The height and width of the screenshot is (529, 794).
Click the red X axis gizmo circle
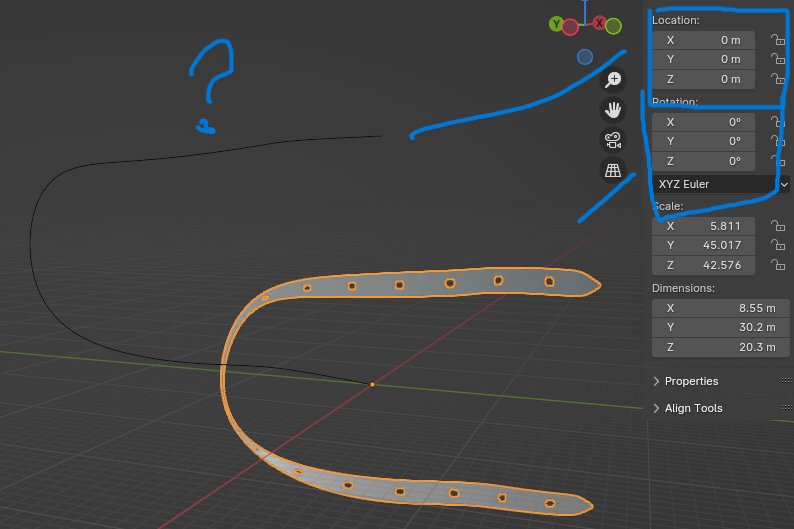(x=600, y=23)
